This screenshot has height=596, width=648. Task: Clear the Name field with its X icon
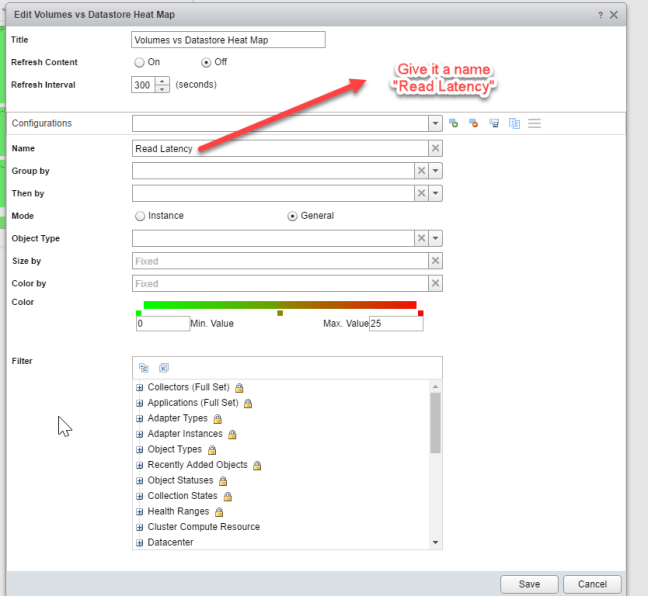click(435, 148)
